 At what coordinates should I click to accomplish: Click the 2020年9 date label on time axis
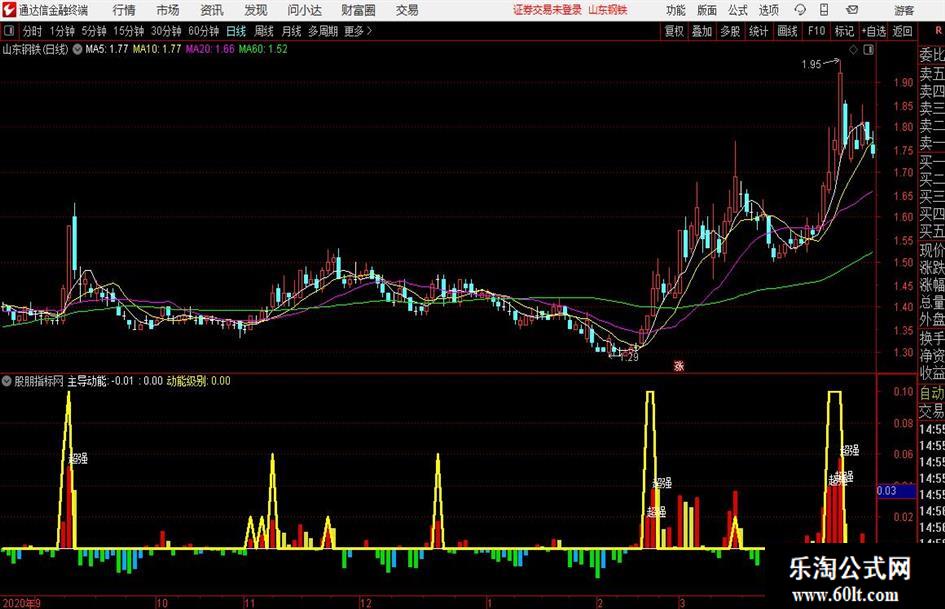(x=21, y=602)
